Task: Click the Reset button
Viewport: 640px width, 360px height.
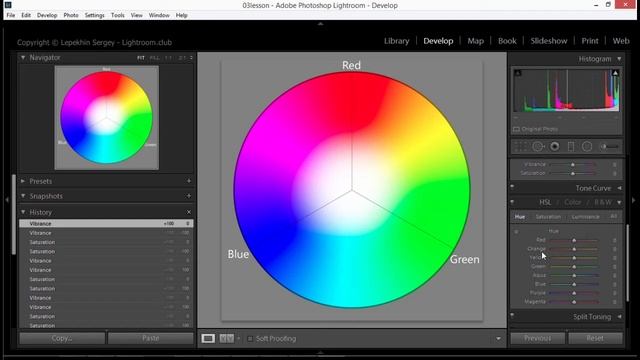Action: click(x=595, y=338)
